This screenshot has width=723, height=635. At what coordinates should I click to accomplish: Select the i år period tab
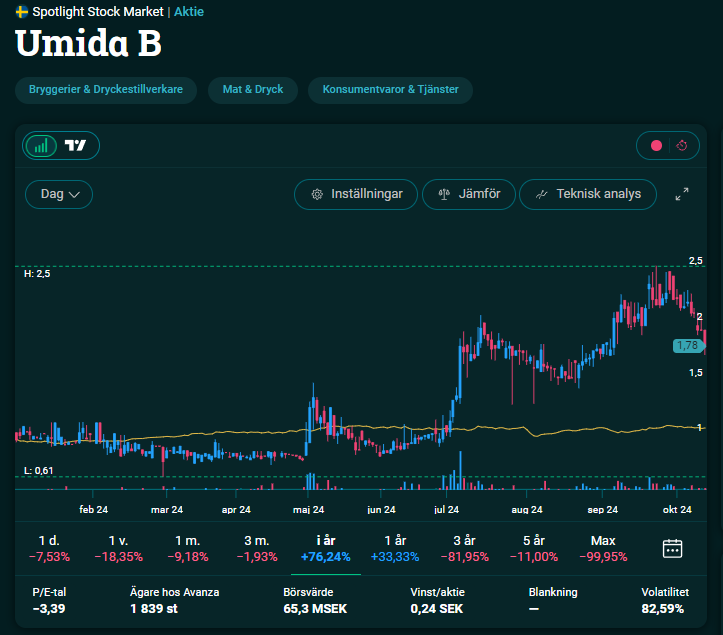click(326, 548)
